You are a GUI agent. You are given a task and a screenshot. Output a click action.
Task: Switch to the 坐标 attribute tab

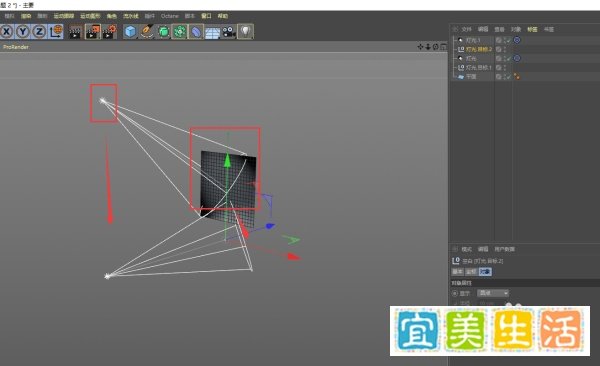point(471,272)
